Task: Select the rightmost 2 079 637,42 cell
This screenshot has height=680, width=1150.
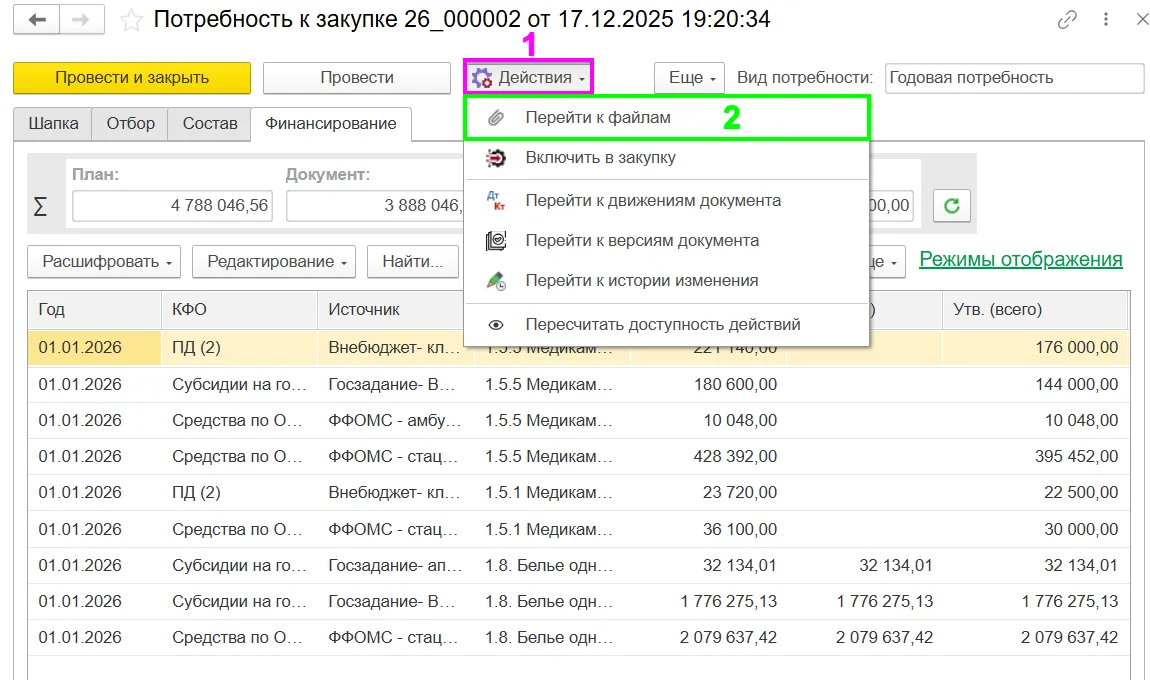Action: (x=1035, y=637)
